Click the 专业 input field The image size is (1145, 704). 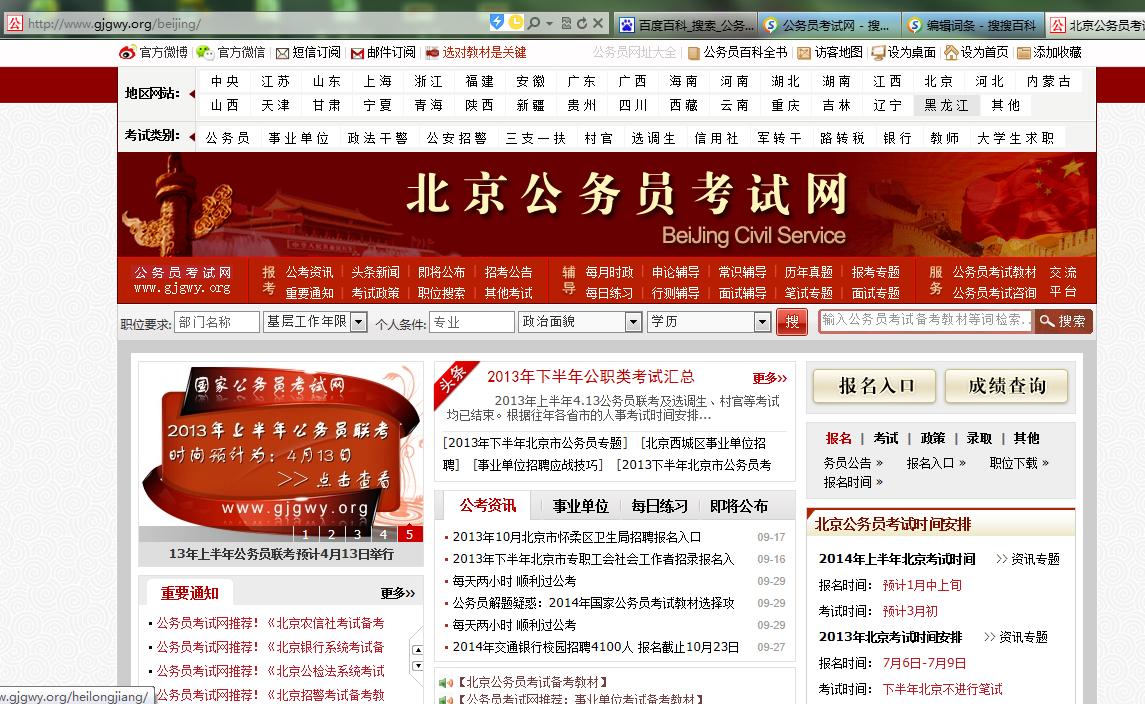pyautogui.click(x=472, y=322)
